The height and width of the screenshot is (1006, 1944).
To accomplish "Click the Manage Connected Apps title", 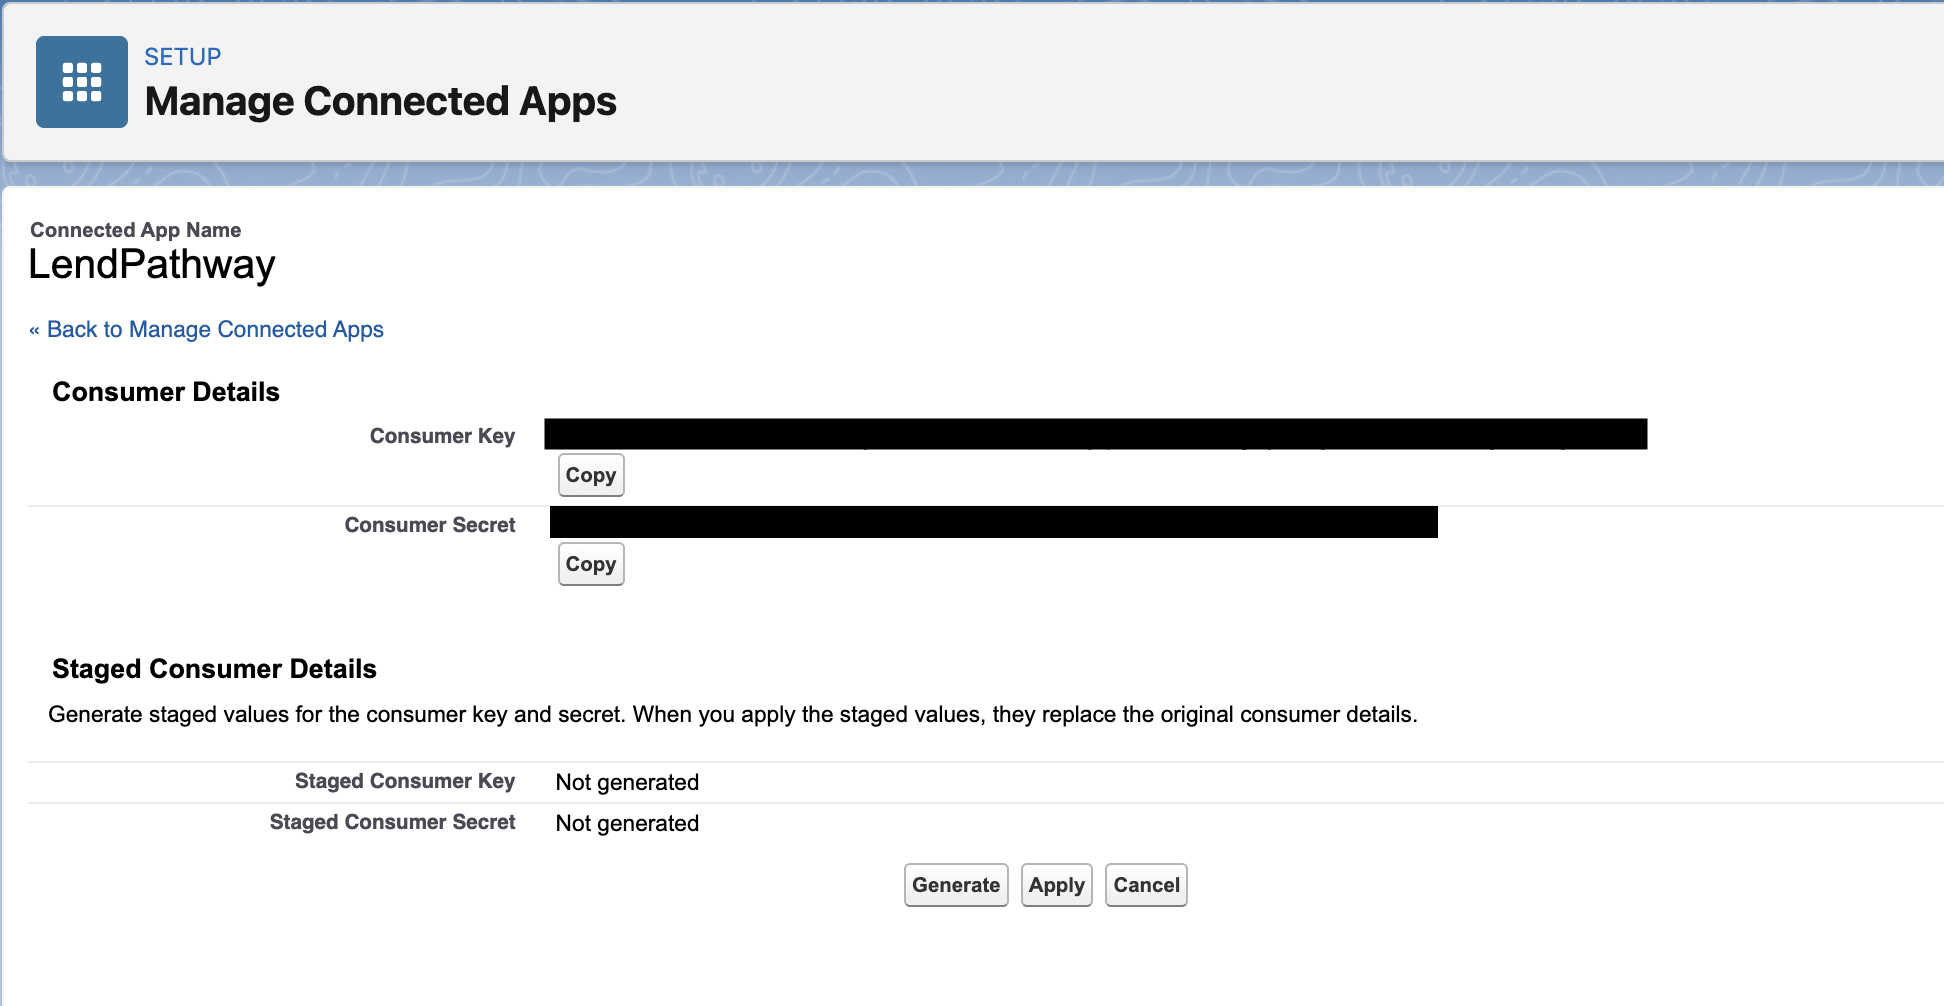I will click(381, 101).
